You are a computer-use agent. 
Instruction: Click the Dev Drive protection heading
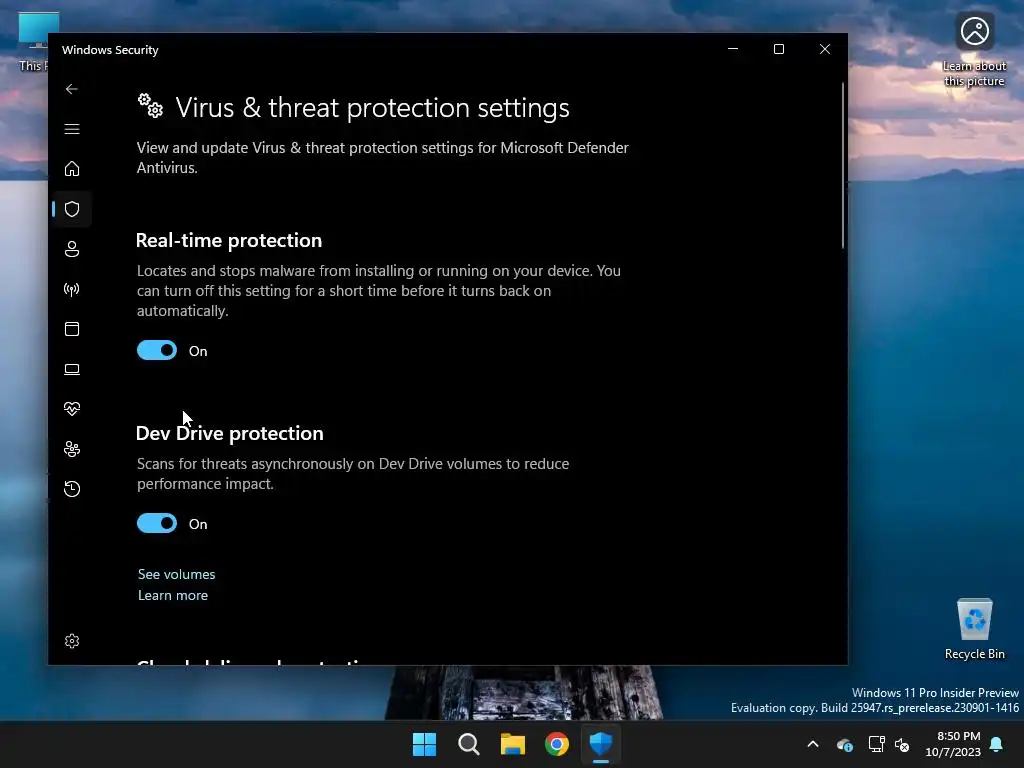(229, 434)
